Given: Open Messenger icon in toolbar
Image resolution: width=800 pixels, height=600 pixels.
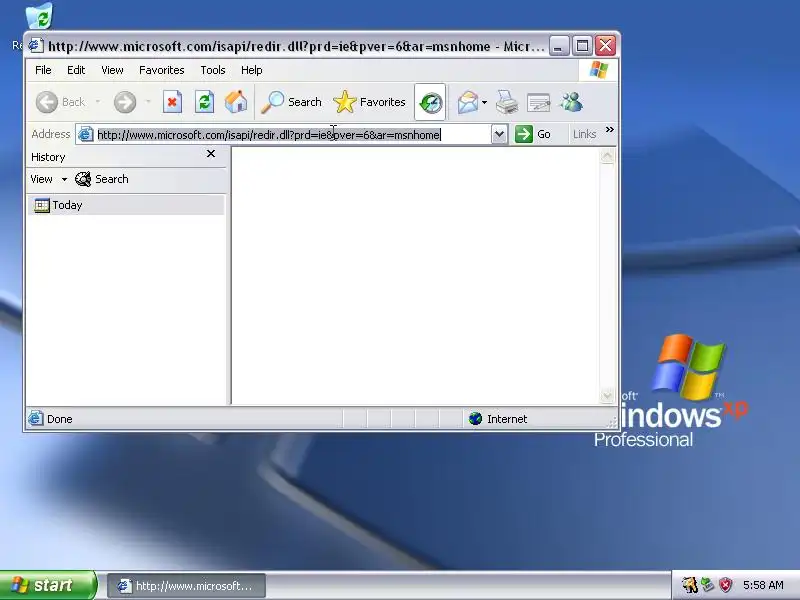Looking at the screenshot, I should click(x=571, y=102).
